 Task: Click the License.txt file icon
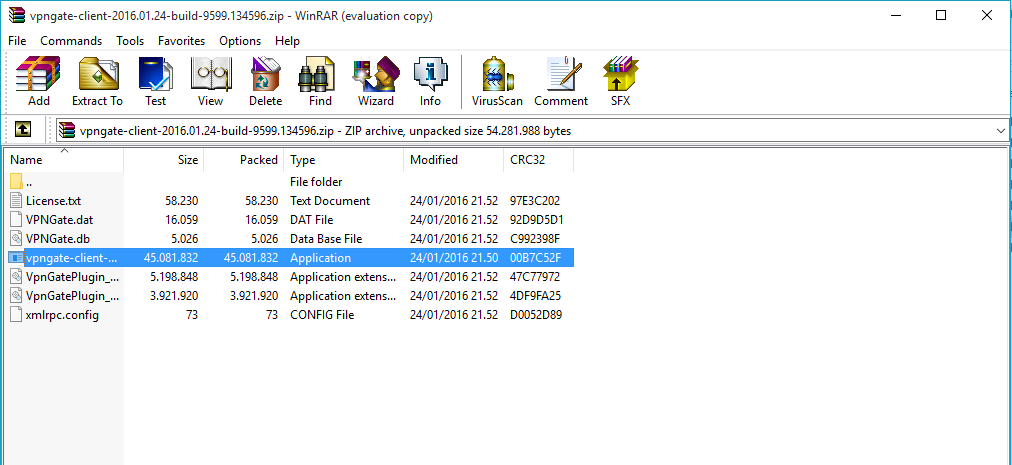(17, 201)
